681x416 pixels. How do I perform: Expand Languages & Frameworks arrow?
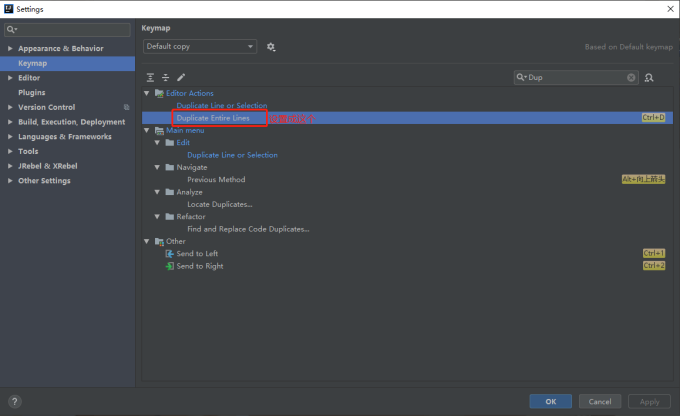[x=10, y=137]
